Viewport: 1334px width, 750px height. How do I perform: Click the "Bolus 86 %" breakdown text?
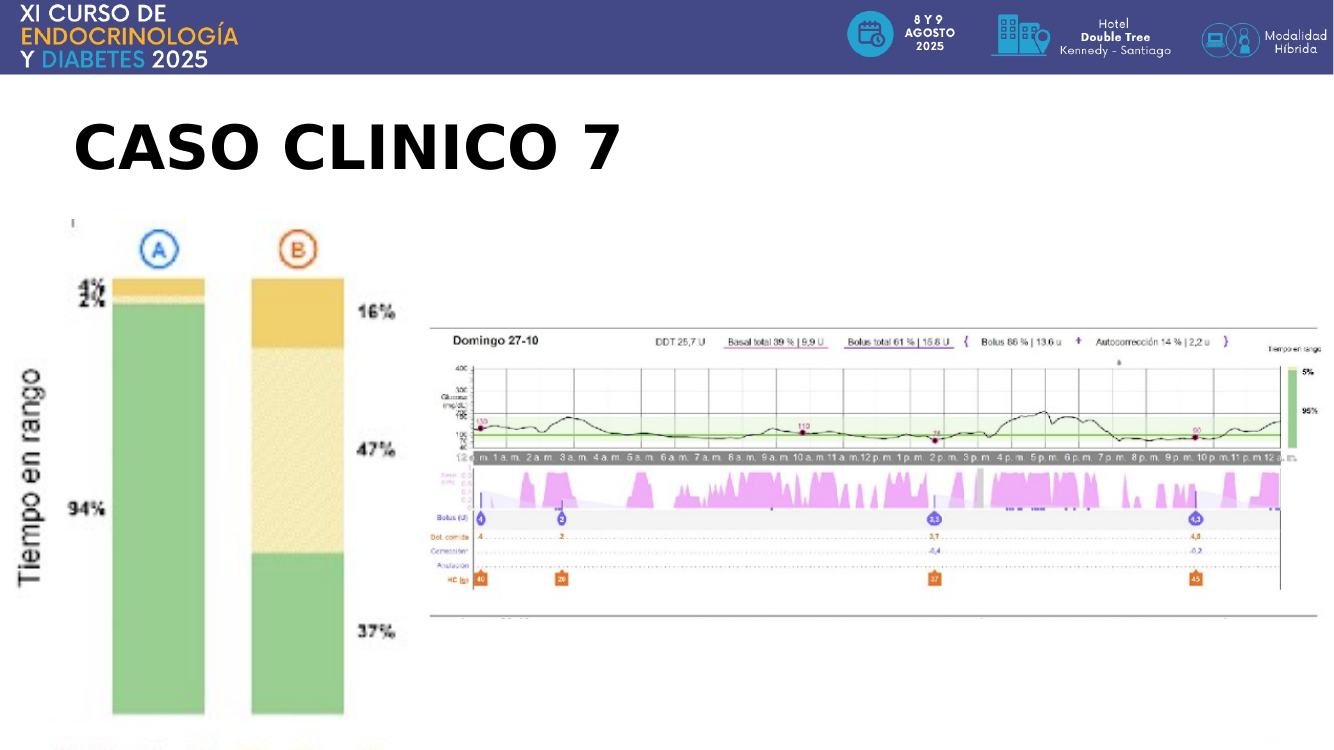(x=1021, y=342)
